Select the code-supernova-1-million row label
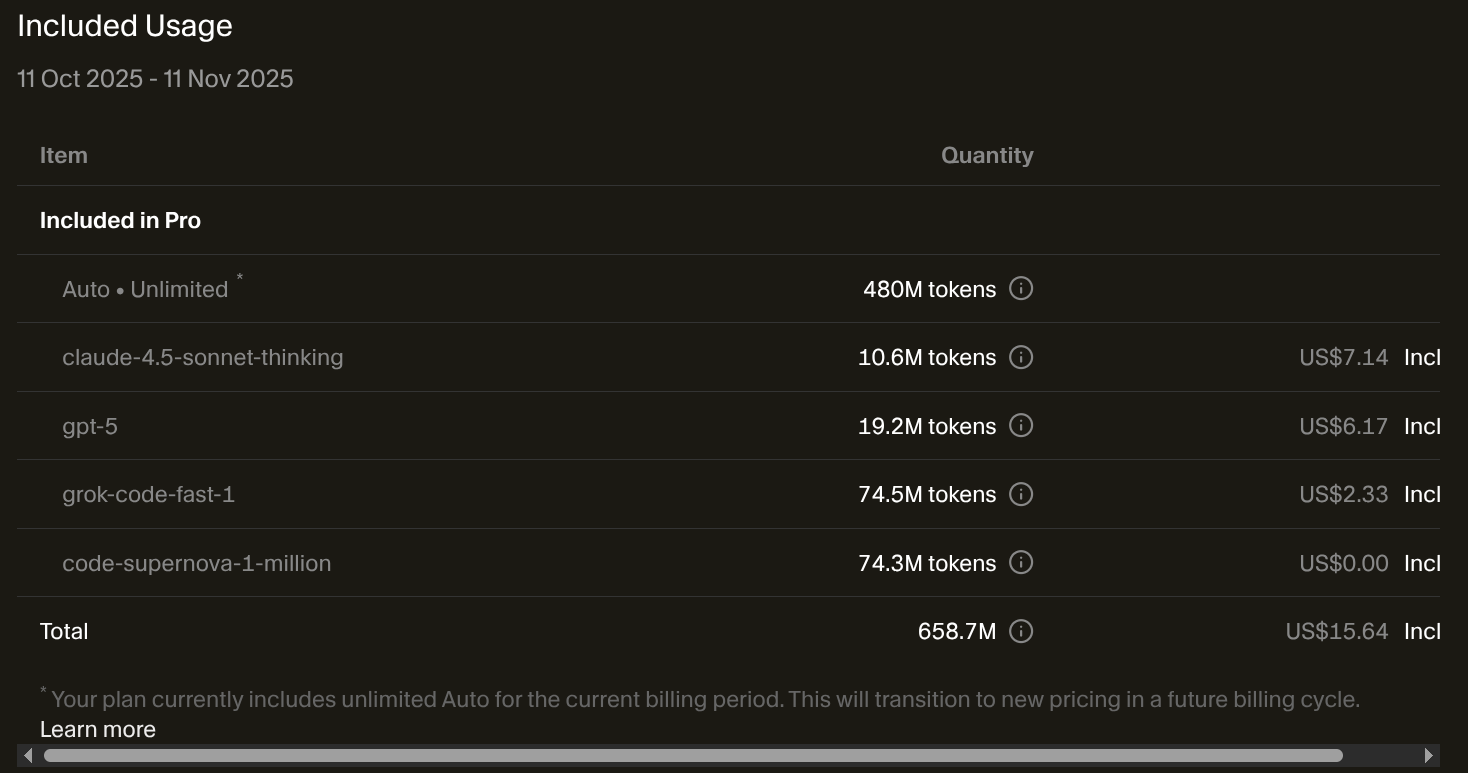Viewport: 1468px width, 773px height. (x=196, y=564)
